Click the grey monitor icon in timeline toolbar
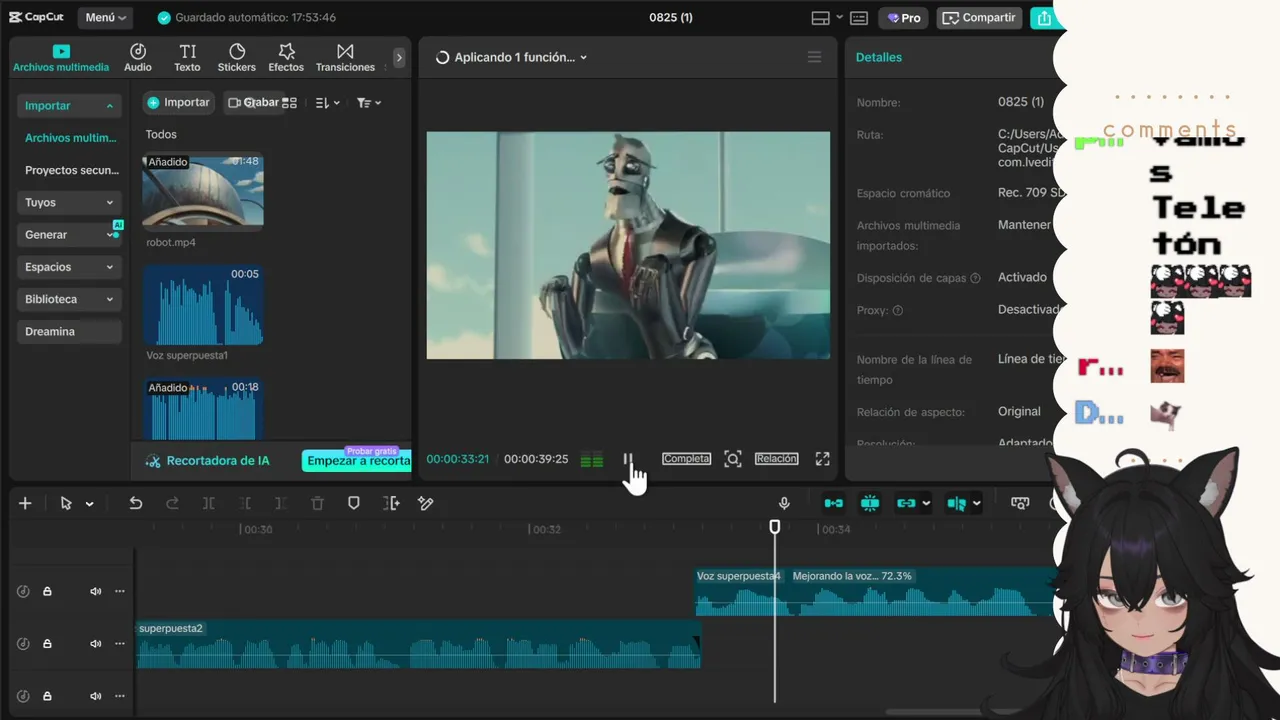The height and width of the screenshot is (720, 1280). click(1020, 503)
